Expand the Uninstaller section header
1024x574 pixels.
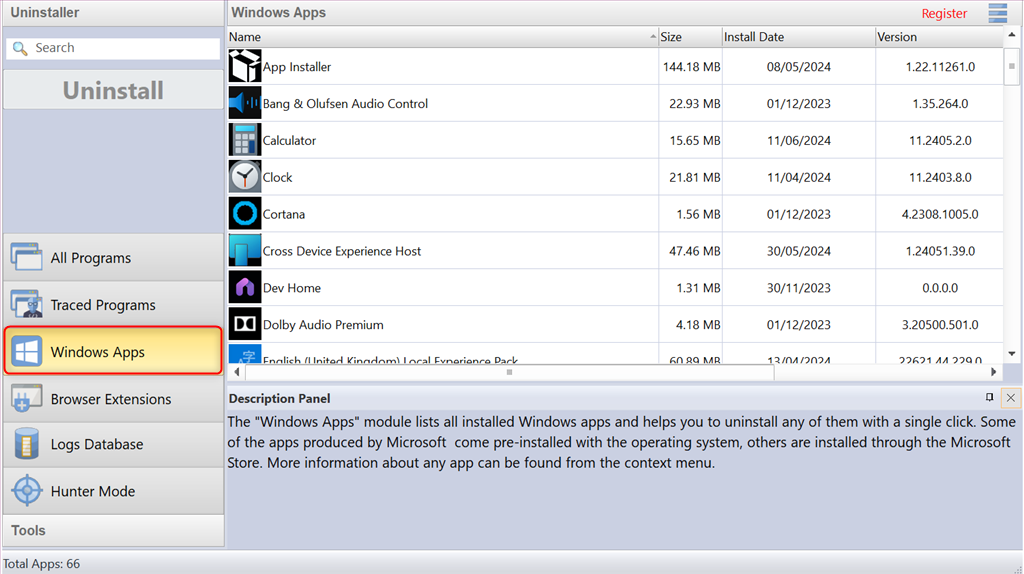point(113,12)
